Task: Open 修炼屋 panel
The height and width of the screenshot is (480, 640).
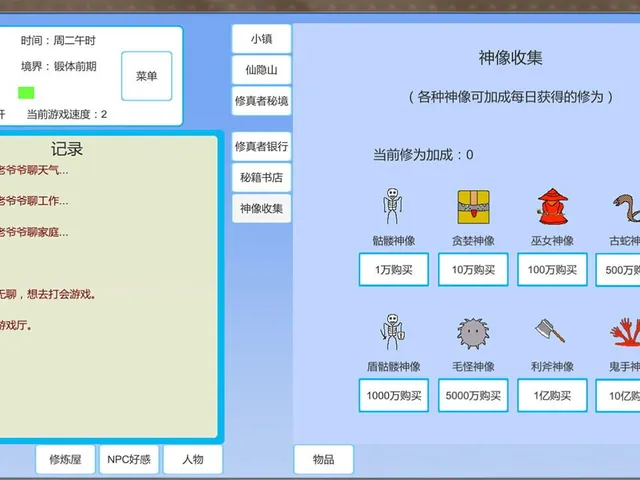Action: click(x=65, y=459)
